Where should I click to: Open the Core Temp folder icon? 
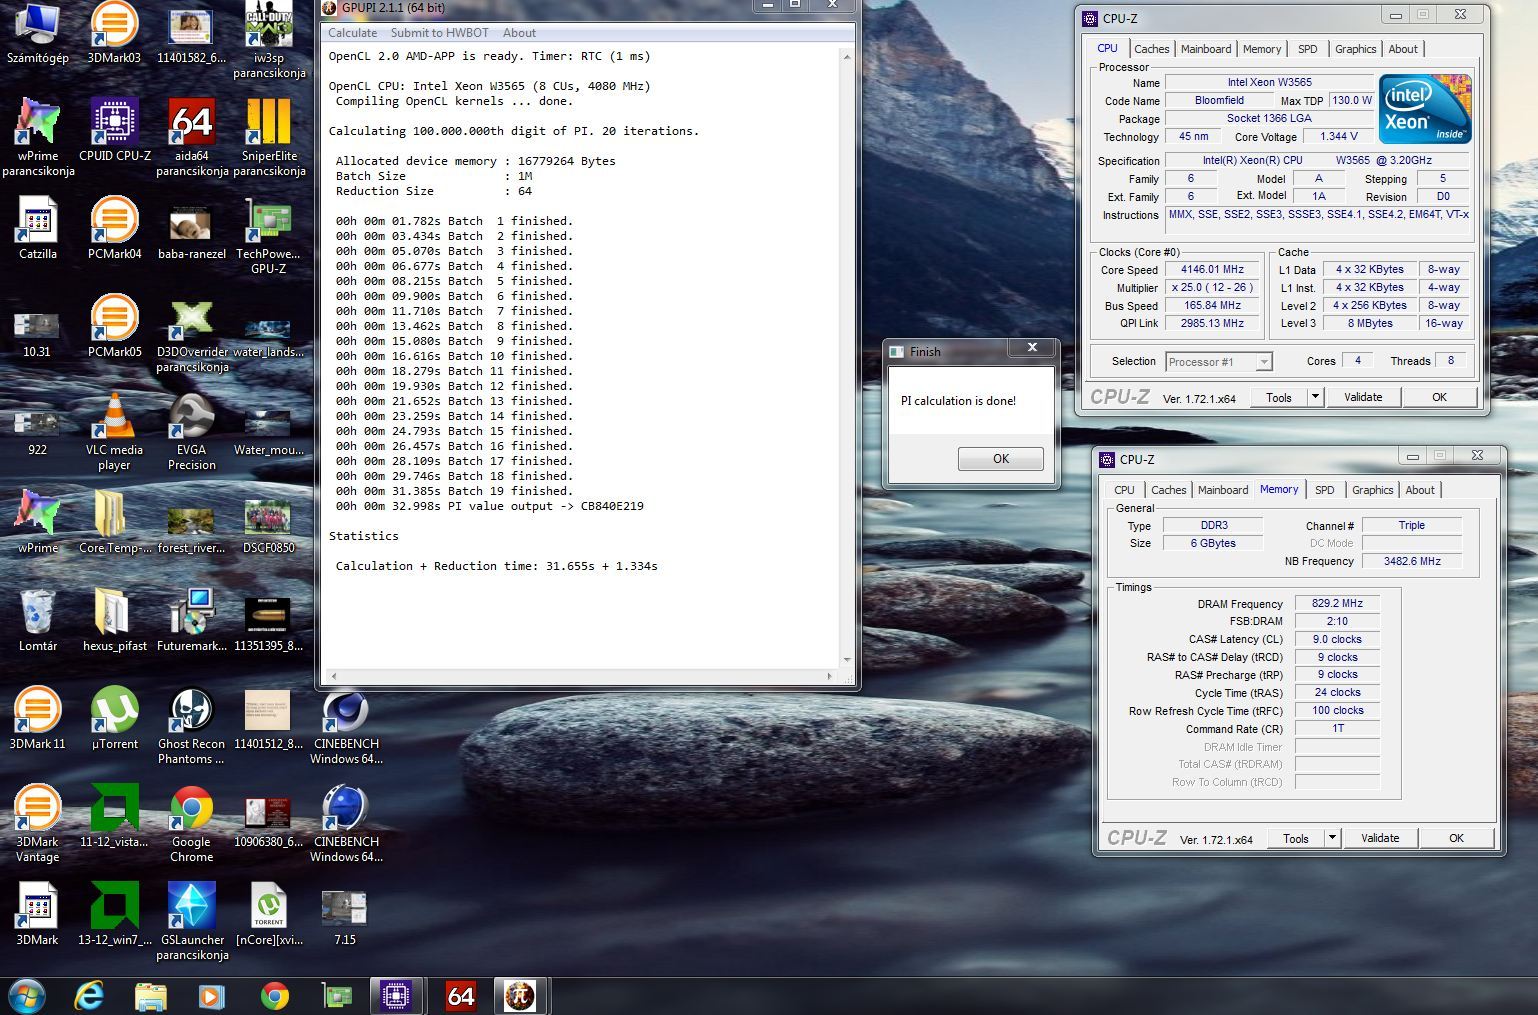click(114, 522)
